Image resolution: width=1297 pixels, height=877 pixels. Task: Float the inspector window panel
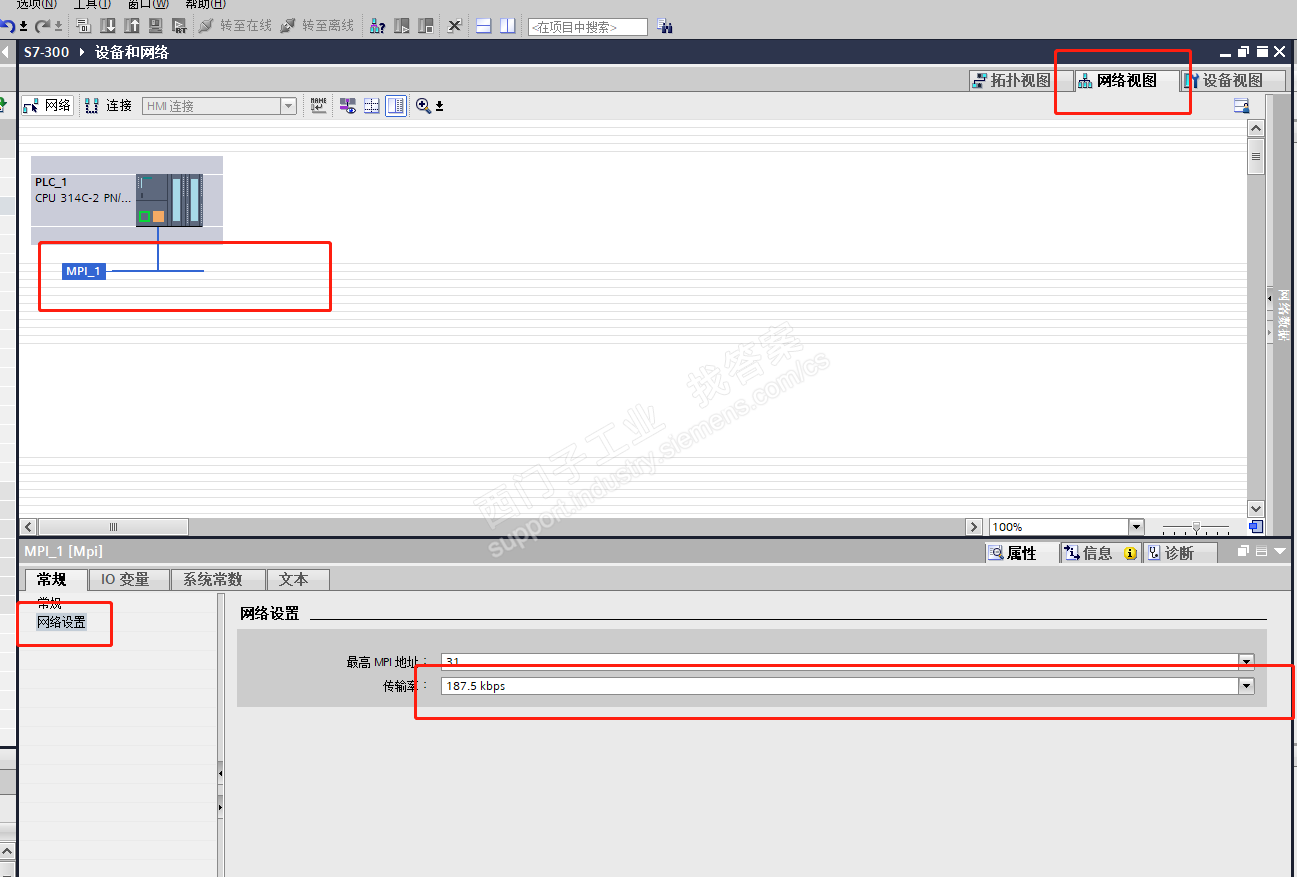(x=1244, y=551)
